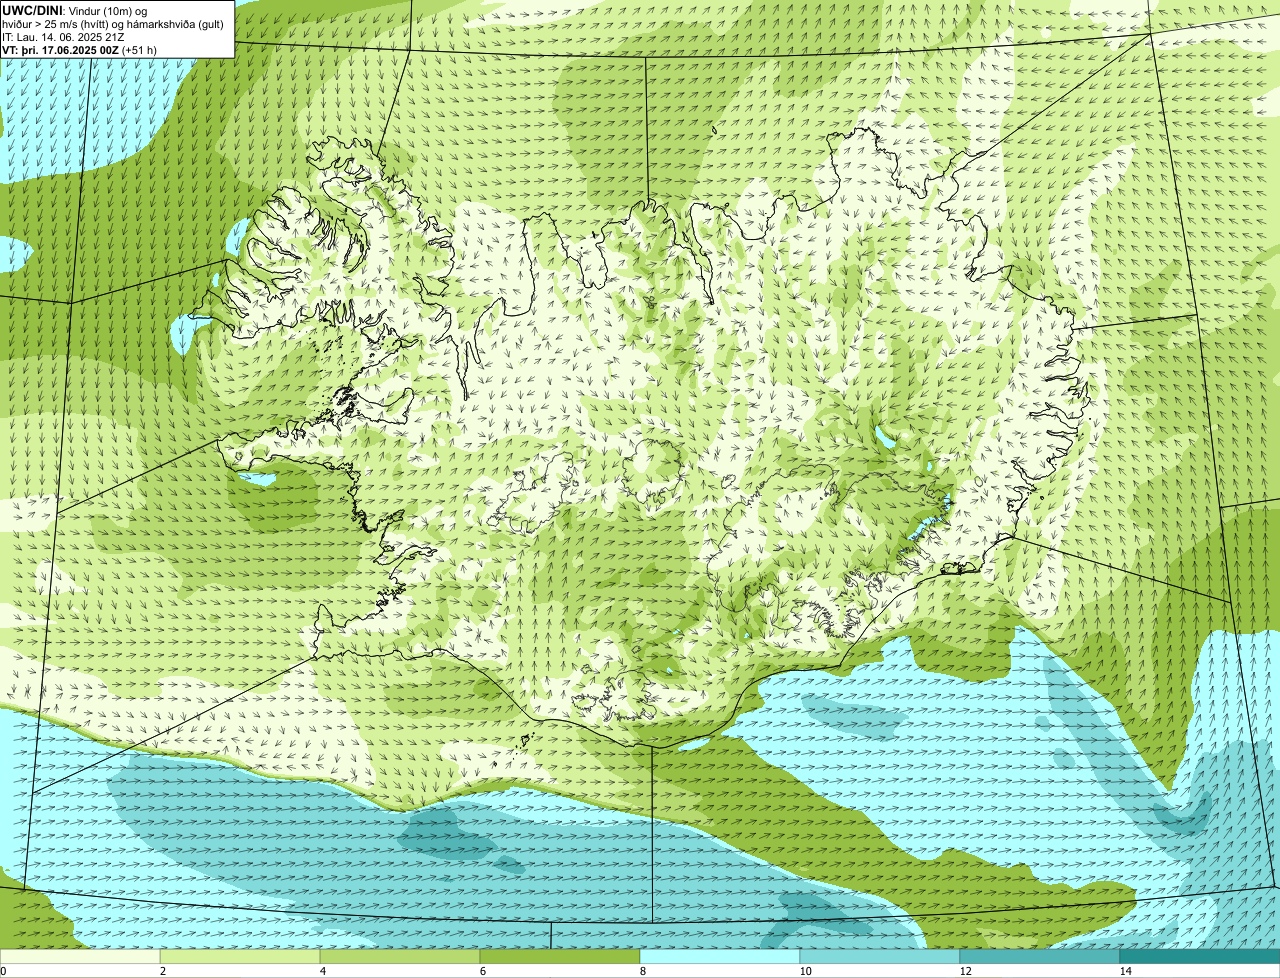The image size is (1280, 978).
Task: Click the 10–12 m/s light teal legend swatch
Action: coord(880,957)
